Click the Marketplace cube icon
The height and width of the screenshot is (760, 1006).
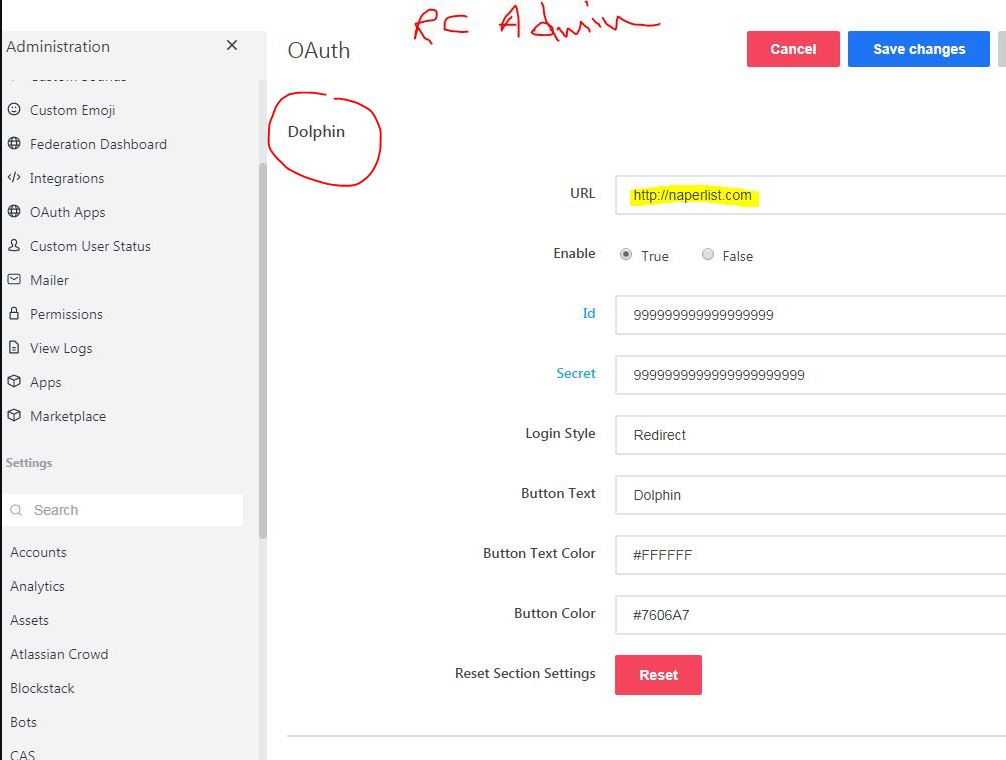pos(14,416)
